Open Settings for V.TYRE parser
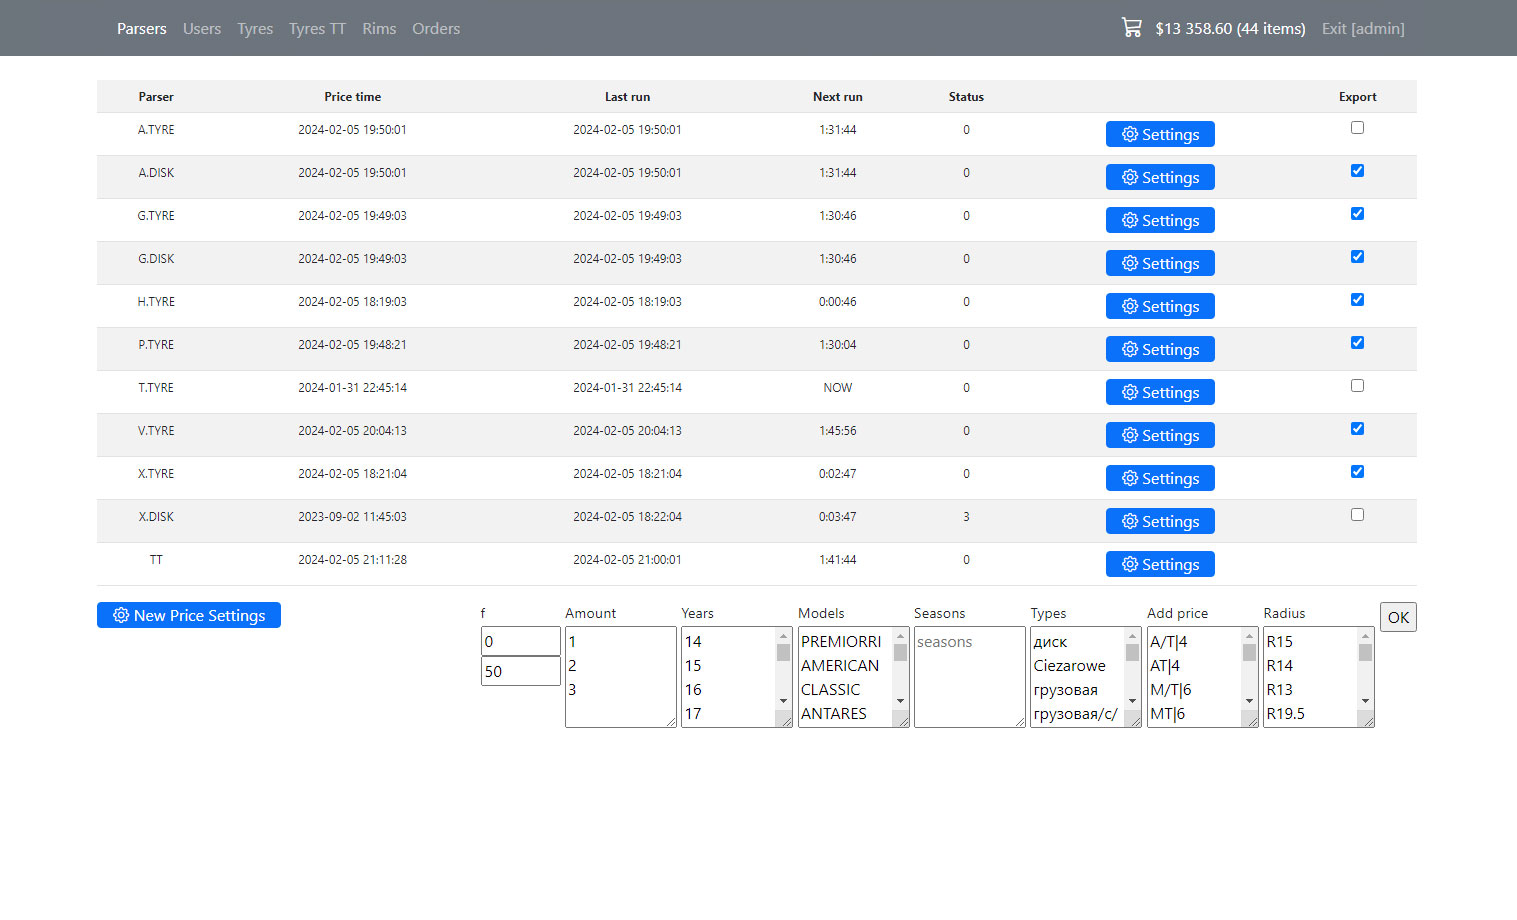1517x920 pixels. click(1160, 435)
